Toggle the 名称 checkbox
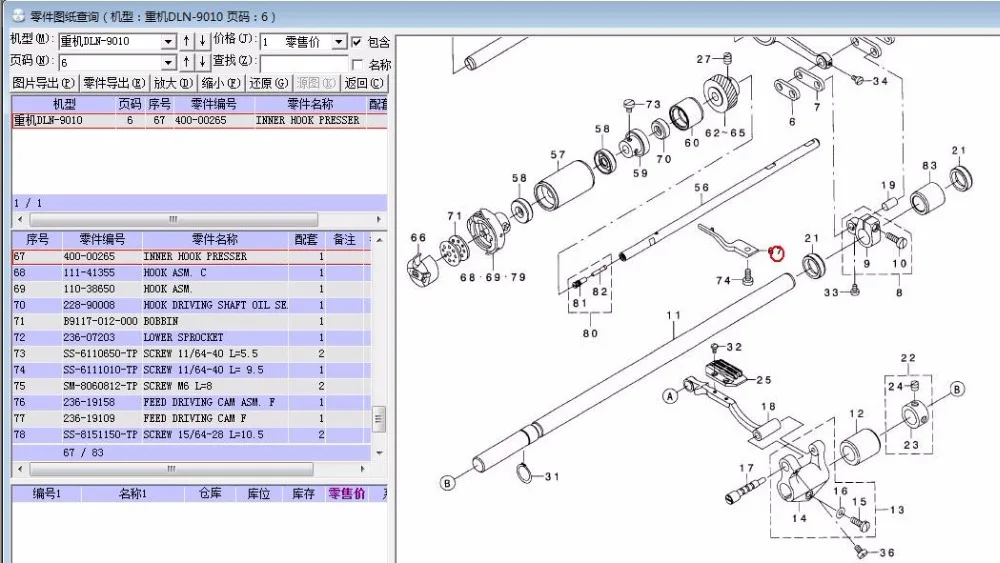 coord(357,64)
